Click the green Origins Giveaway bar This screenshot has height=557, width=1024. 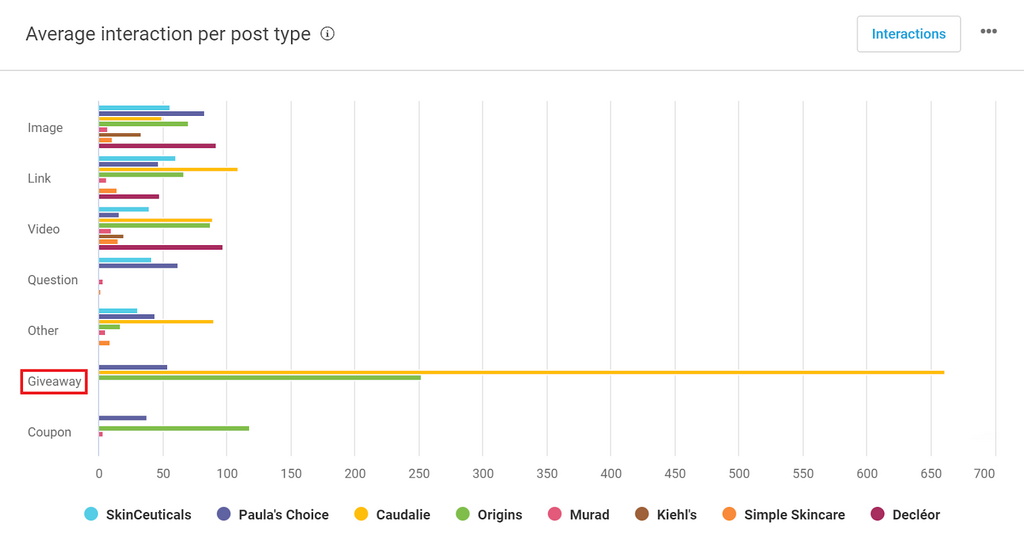pyautogui.click(x=260, y=377)
